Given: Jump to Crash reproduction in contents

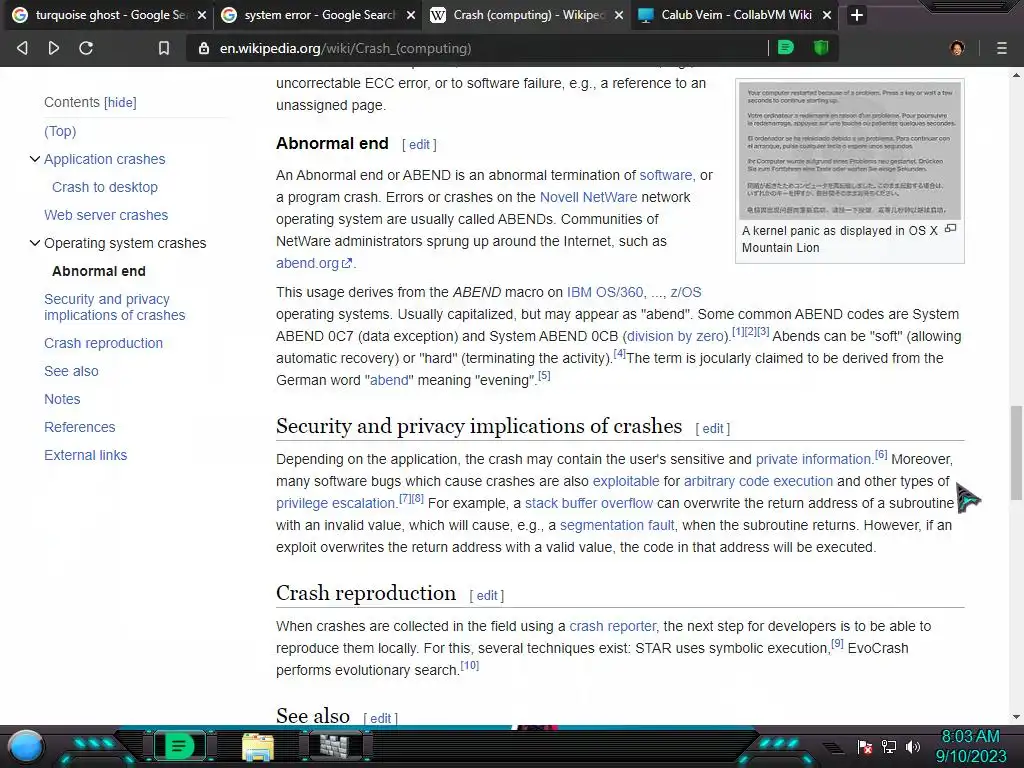Looking at the screenshot, I should coord(103,344).
